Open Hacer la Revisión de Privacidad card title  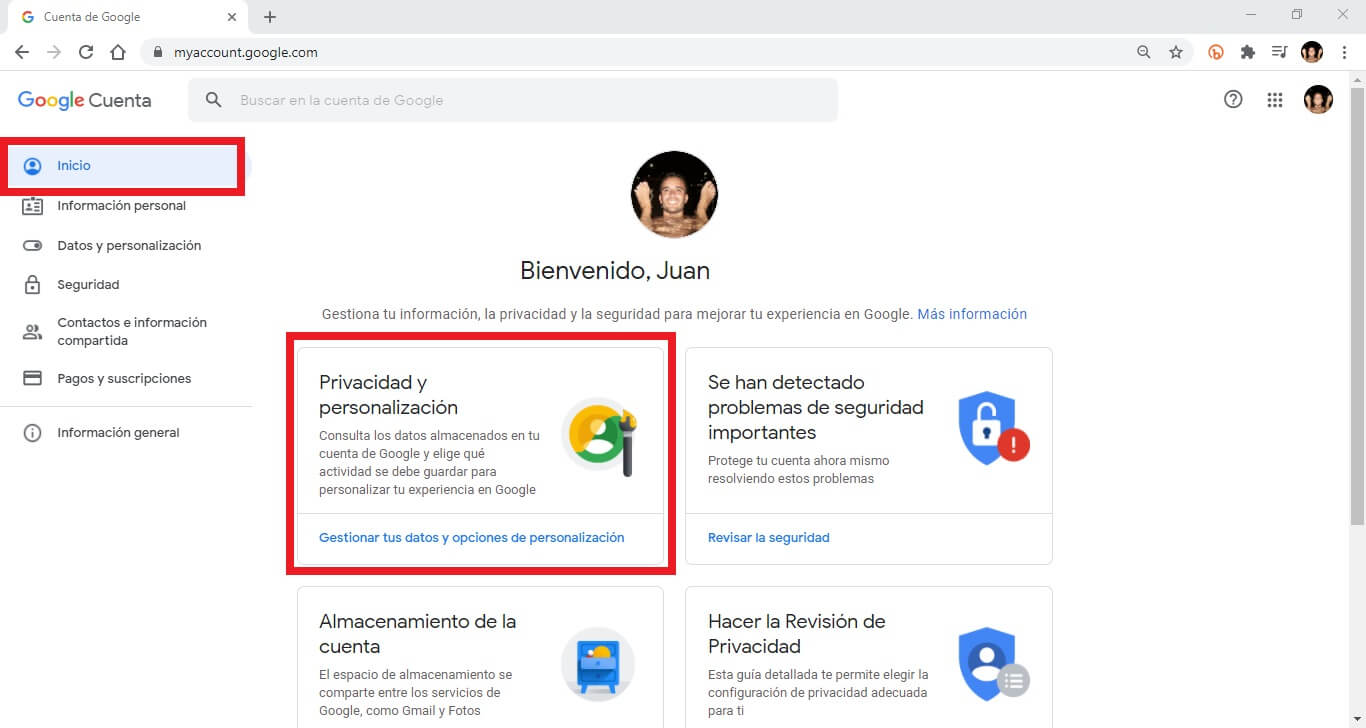(797, 634)
